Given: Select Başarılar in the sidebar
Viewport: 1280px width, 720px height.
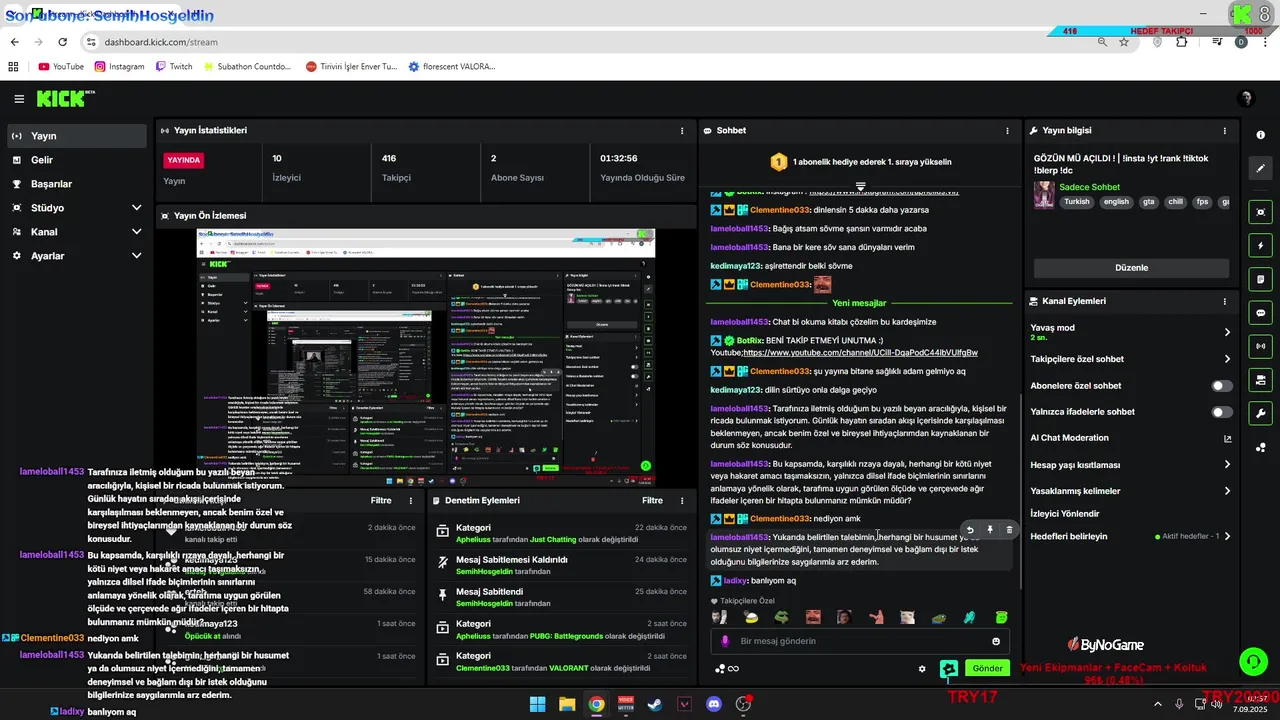Looking at the screenshot, I should point(76,184).
